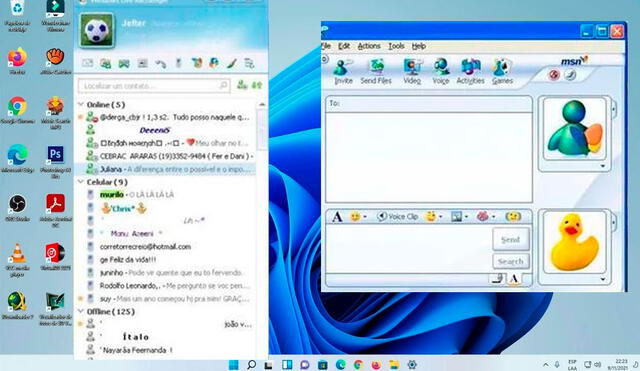This screenshot has width=640, height=371.
Task: Open the Games icon in the chat toolbar
Action: pyautogui.click(x=502, y=71)
